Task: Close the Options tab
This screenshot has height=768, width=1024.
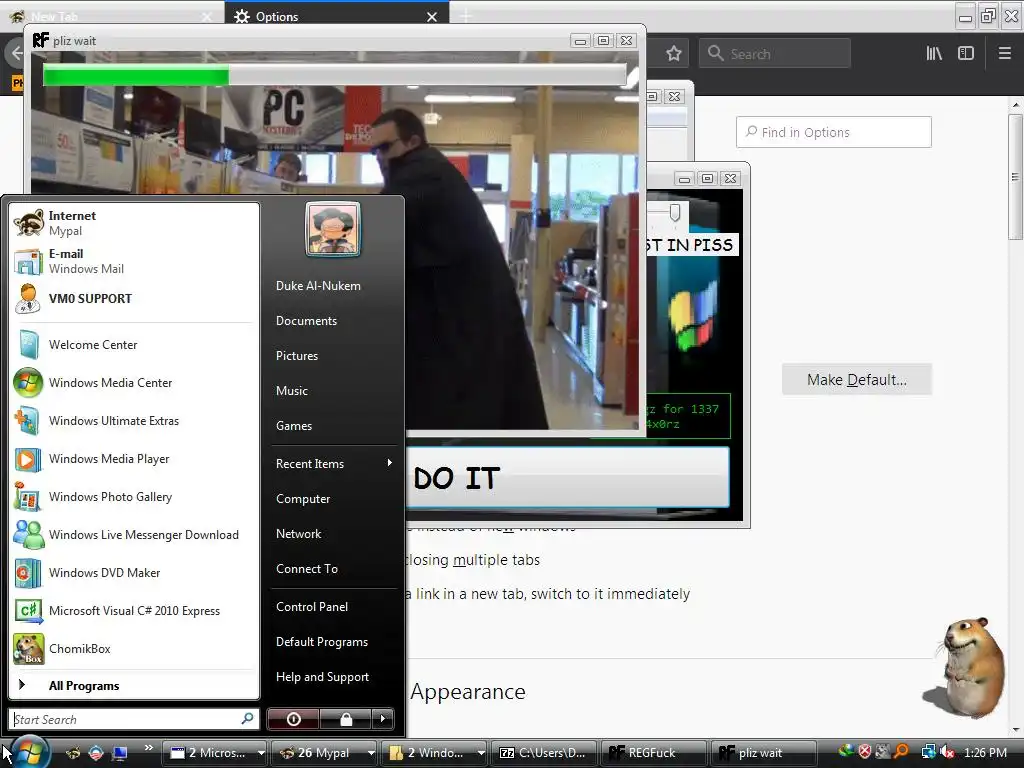Action: point(432,17)
